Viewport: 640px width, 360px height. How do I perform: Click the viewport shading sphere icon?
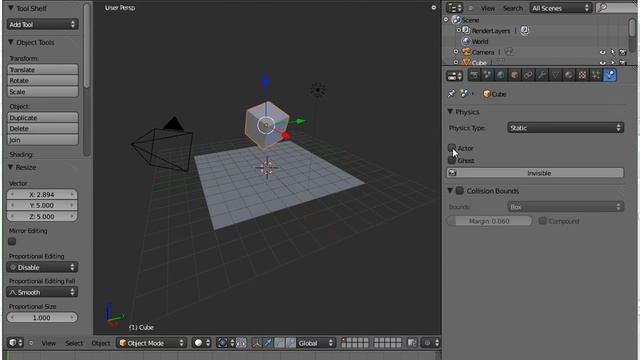point(198,343)
